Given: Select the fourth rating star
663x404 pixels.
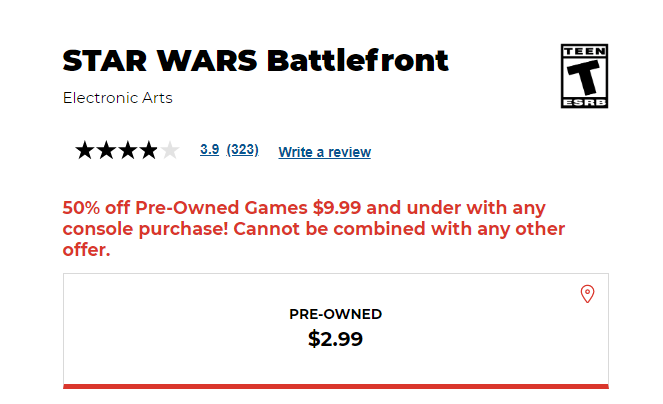Looking at the screenshot, I should tap(148, 151).
